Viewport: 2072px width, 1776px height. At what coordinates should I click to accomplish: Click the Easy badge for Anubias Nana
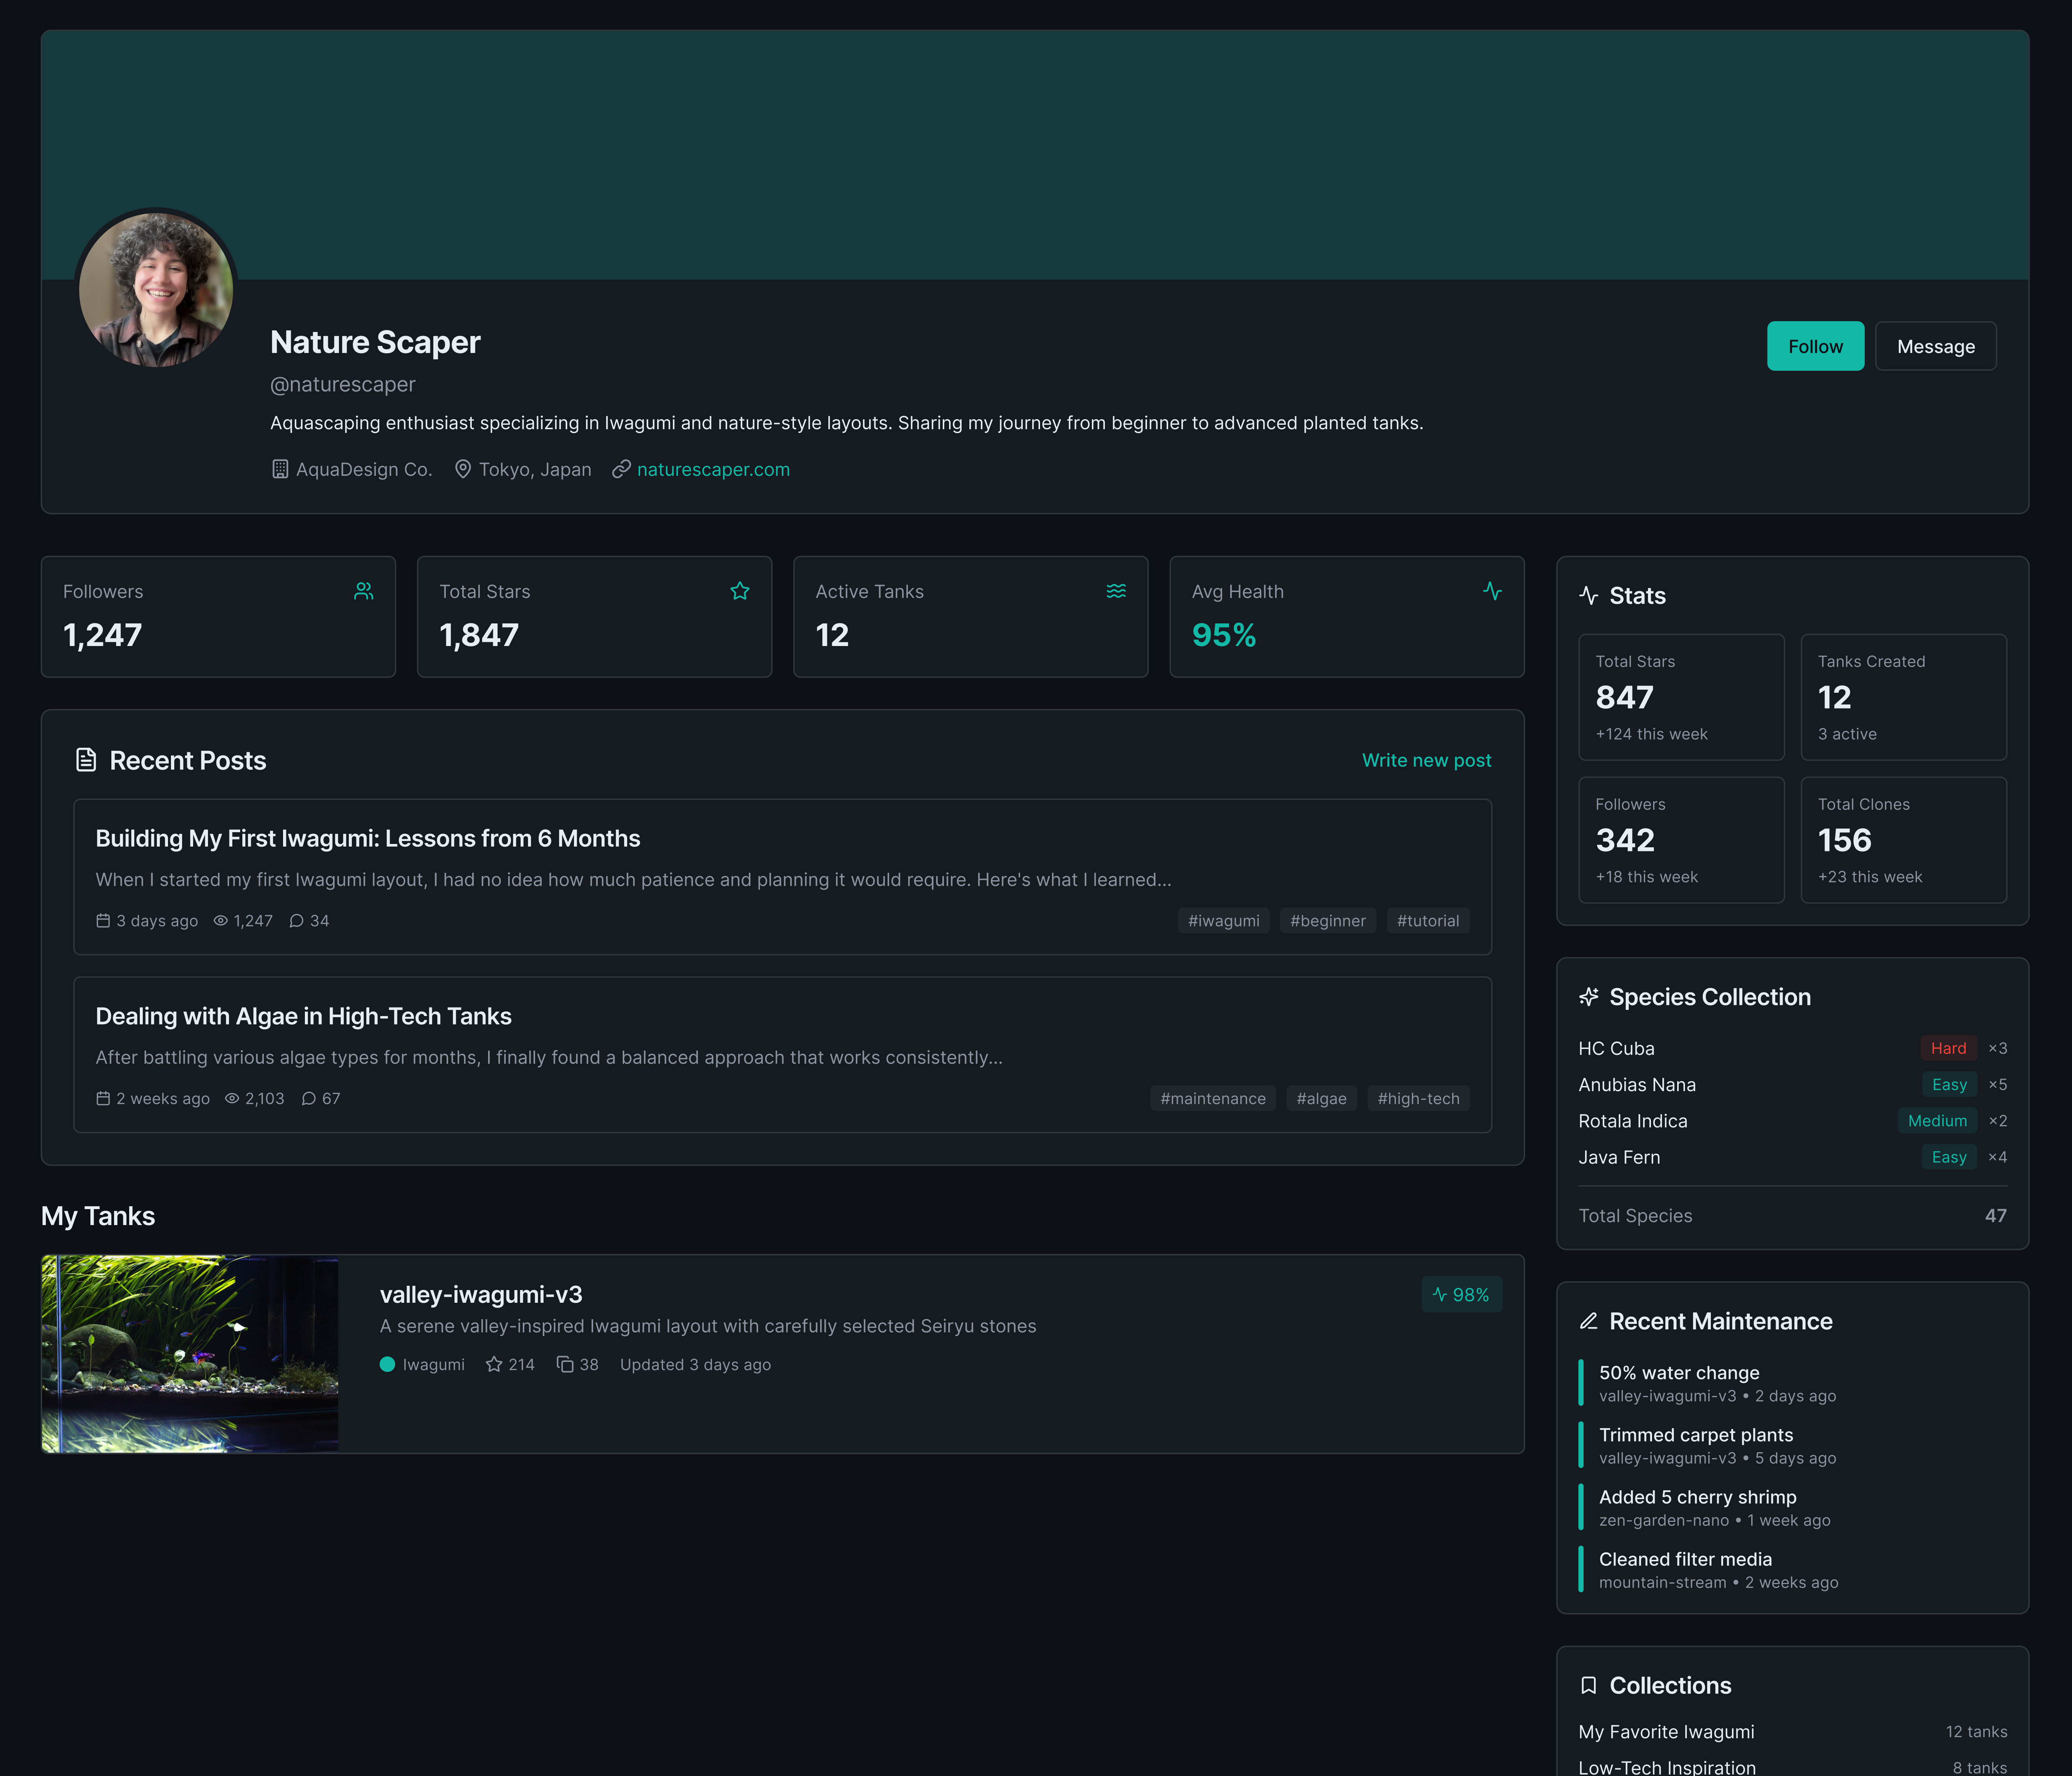[1949, 1084]
